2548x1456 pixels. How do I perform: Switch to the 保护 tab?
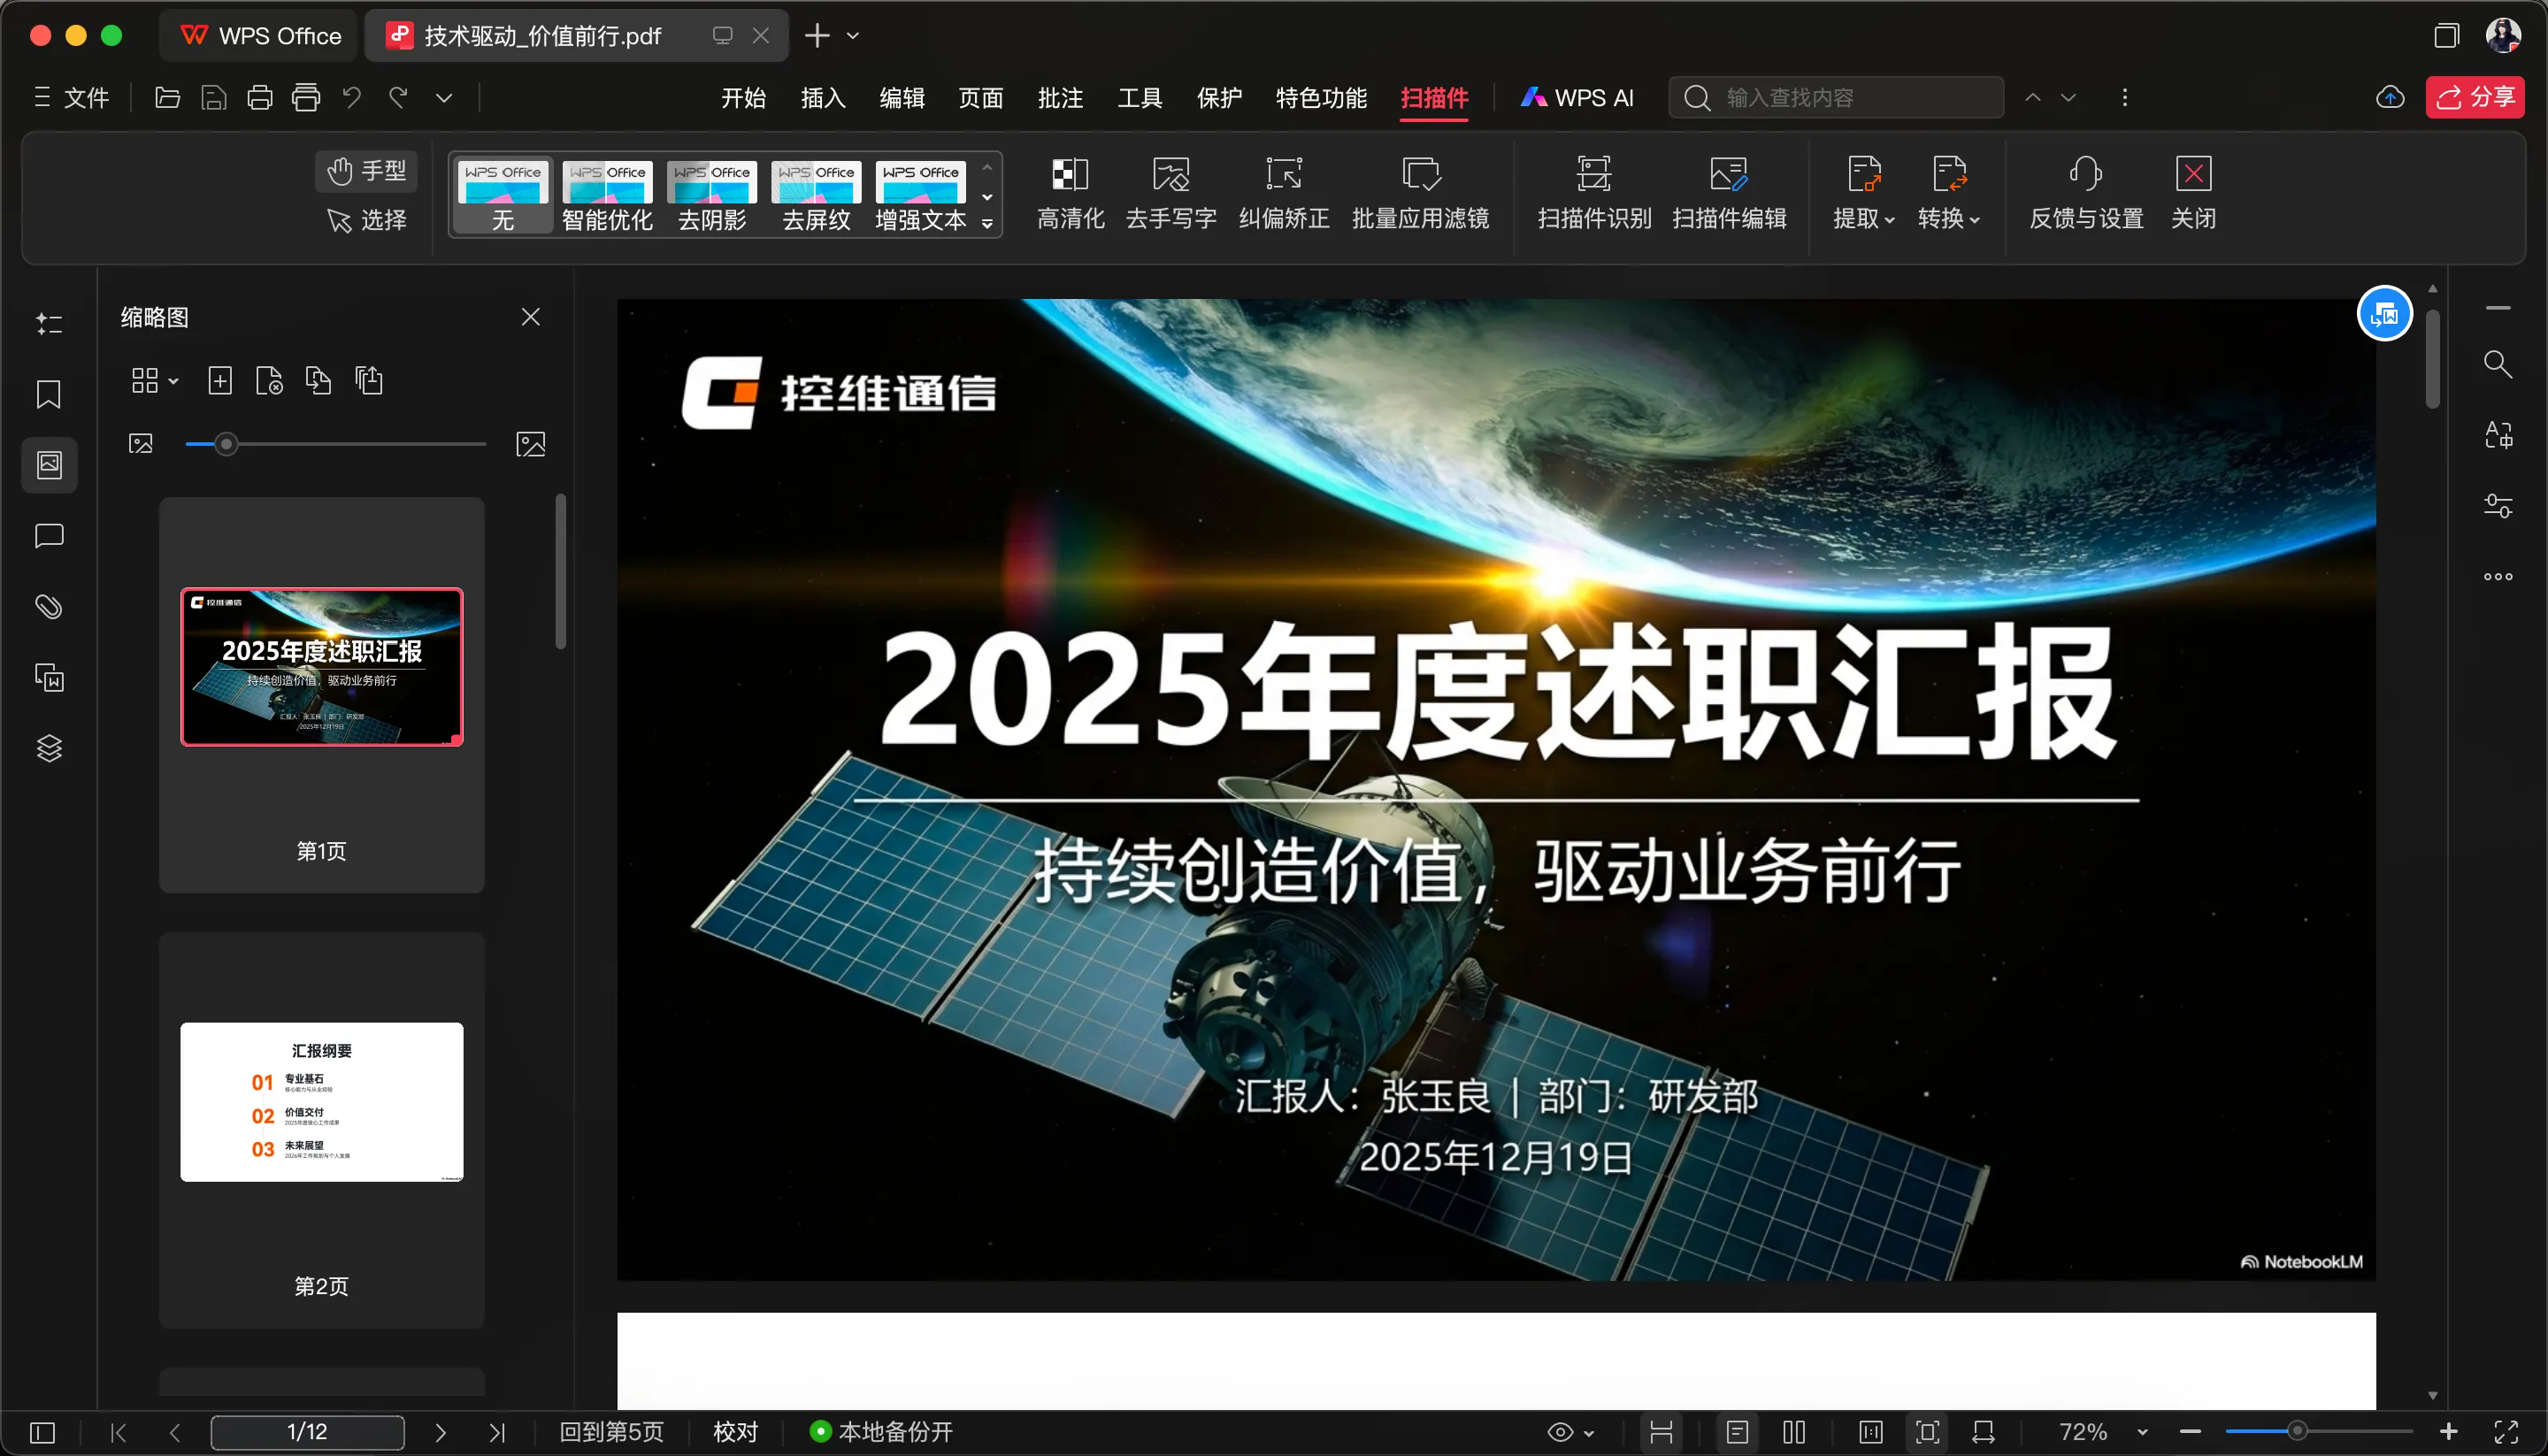pos(1219,97)
